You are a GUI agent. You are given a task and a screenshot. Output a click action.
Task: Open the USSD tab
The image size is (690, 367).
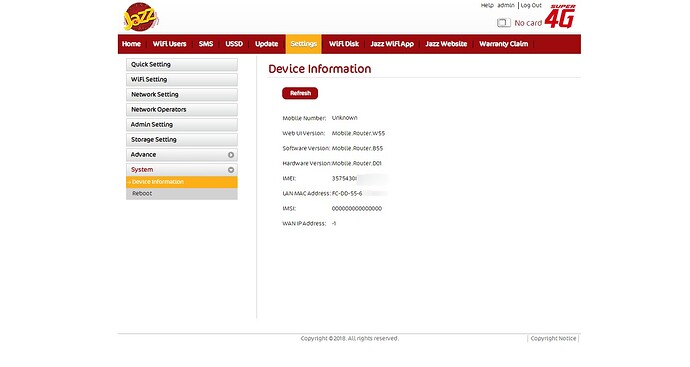[x=234, y=44]
